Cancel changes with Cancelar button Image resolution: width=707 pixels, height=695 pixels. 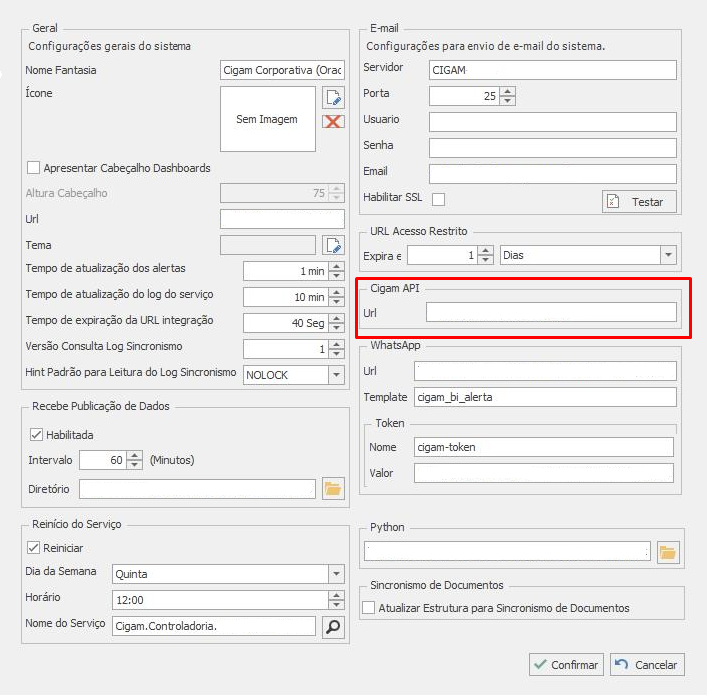click(646, 664)
